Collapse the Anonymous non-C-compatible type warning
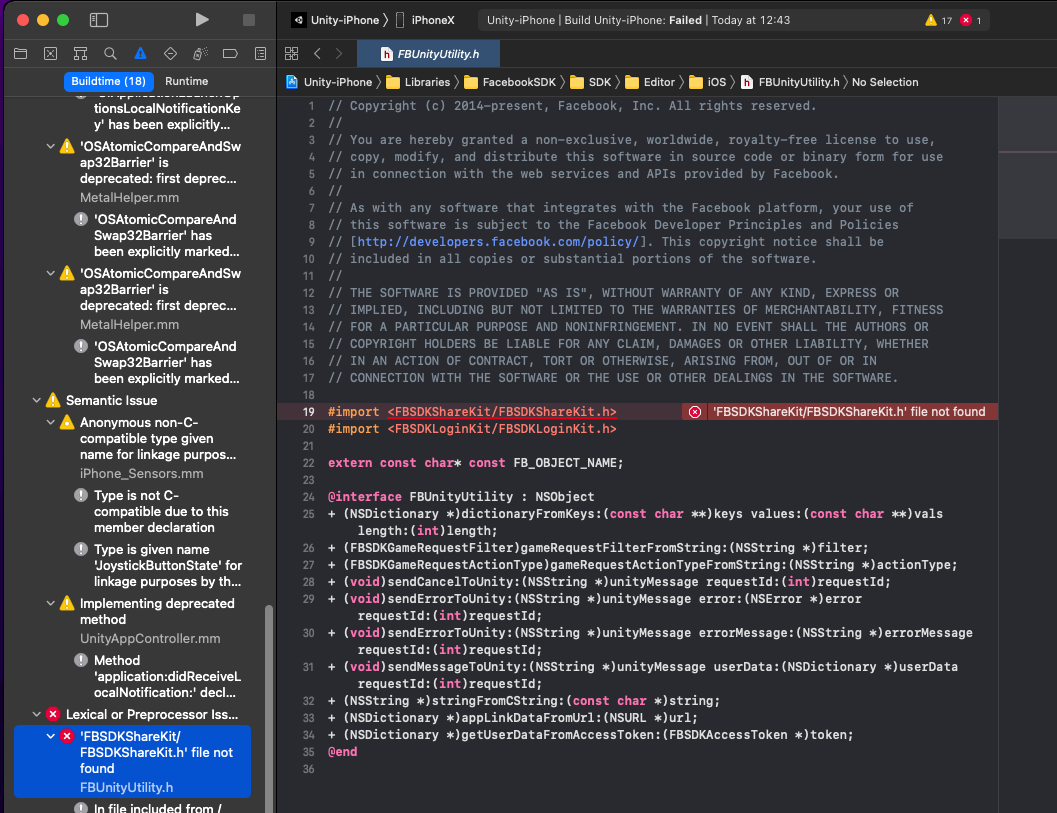Screen dimensions: 1057x813 (x=51, y=422)
